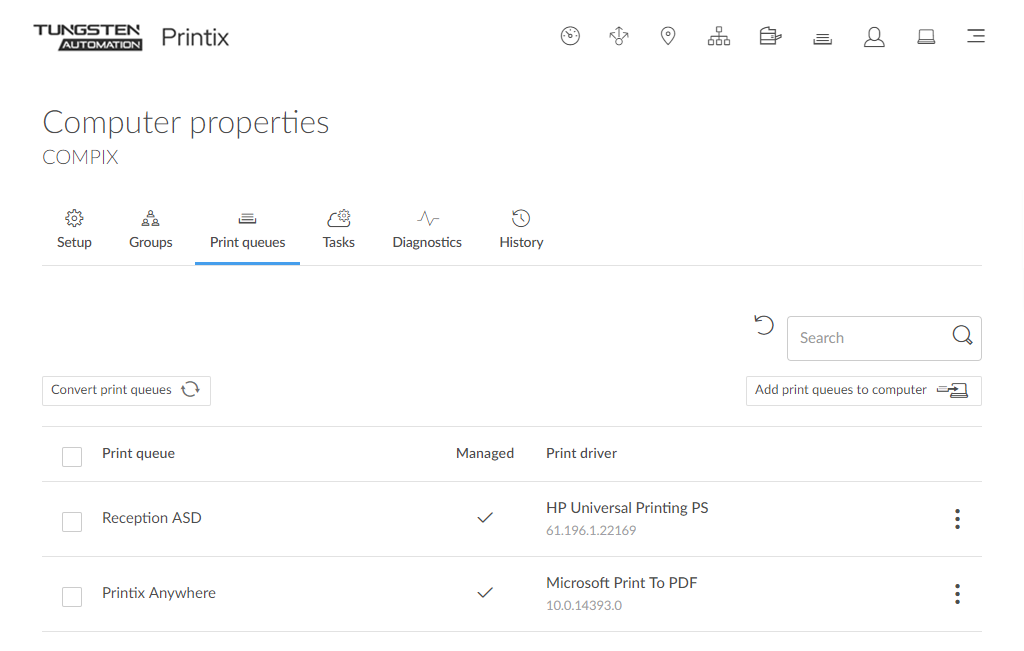Viewport: 1024px width, 651px height.
Task: Open the History tab
Action: 521,230
